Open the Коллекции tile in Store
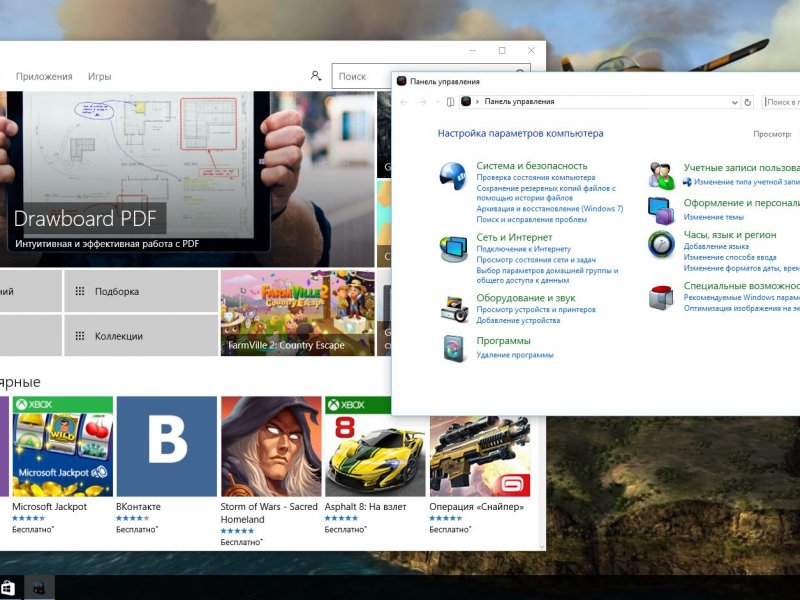Viewport: 800px width, 600px height. pyautogui.click(x=141, y=335)
